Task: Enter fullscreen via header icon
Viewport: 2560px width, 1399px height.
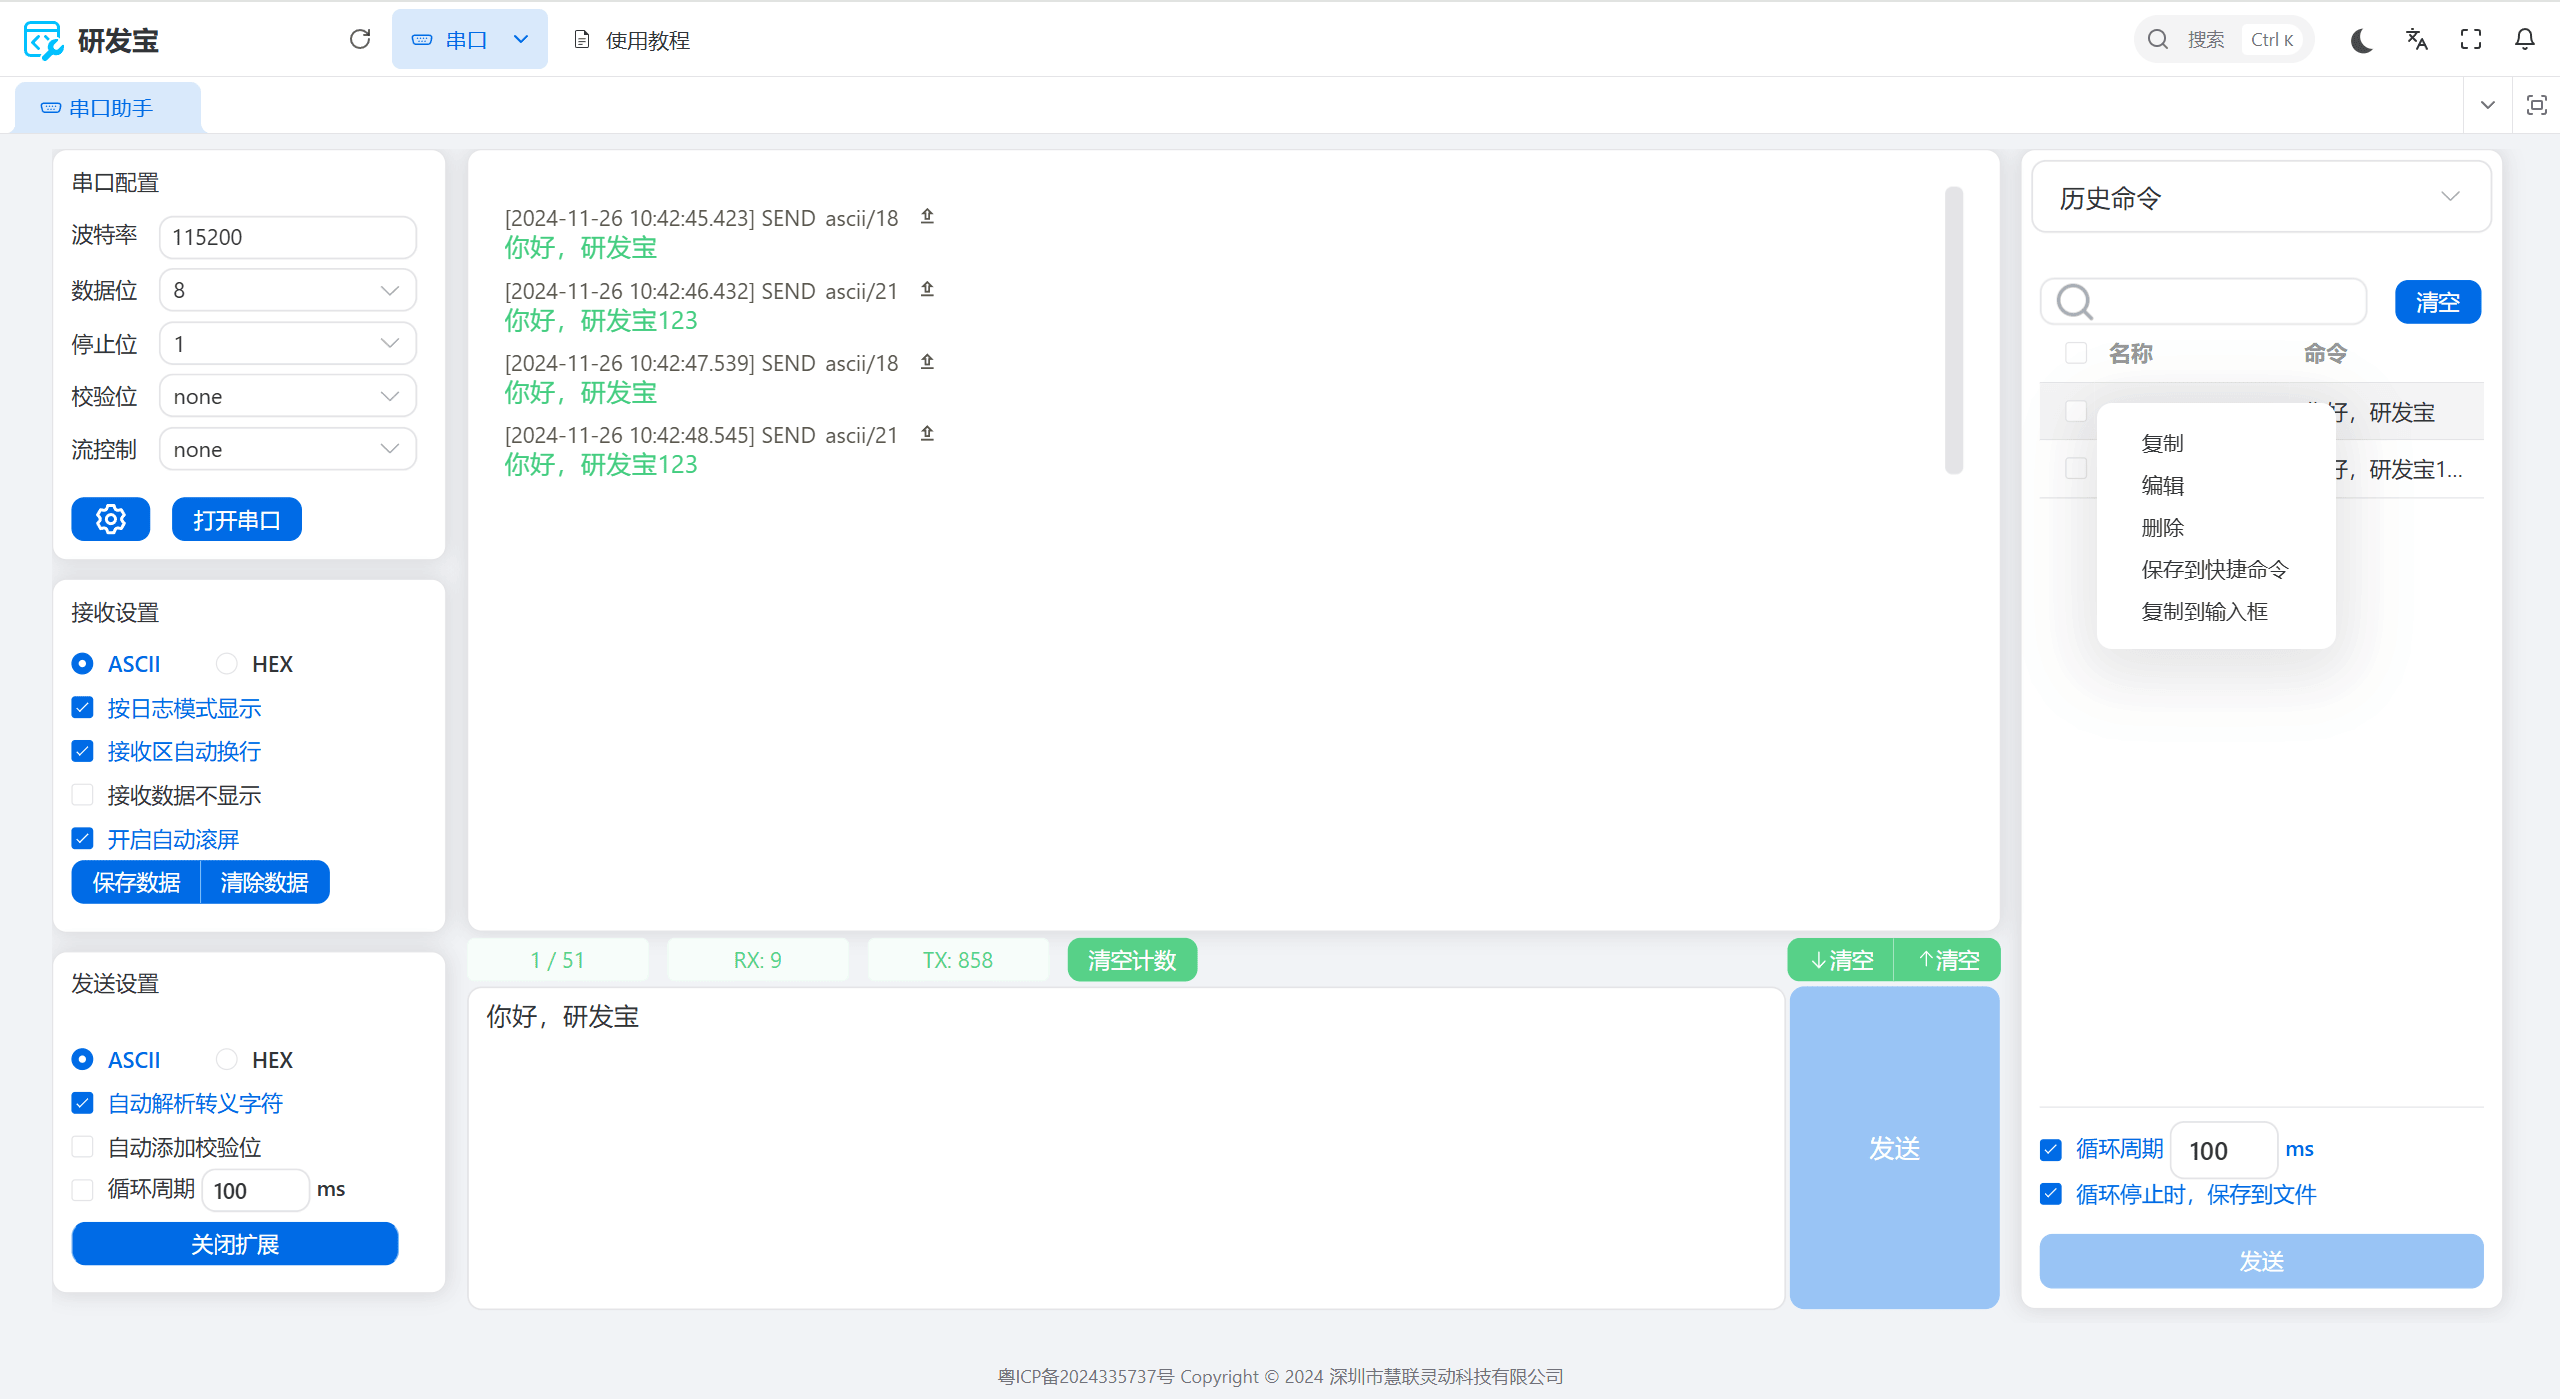Action: pyautogui.click(x=2471, y=40)
